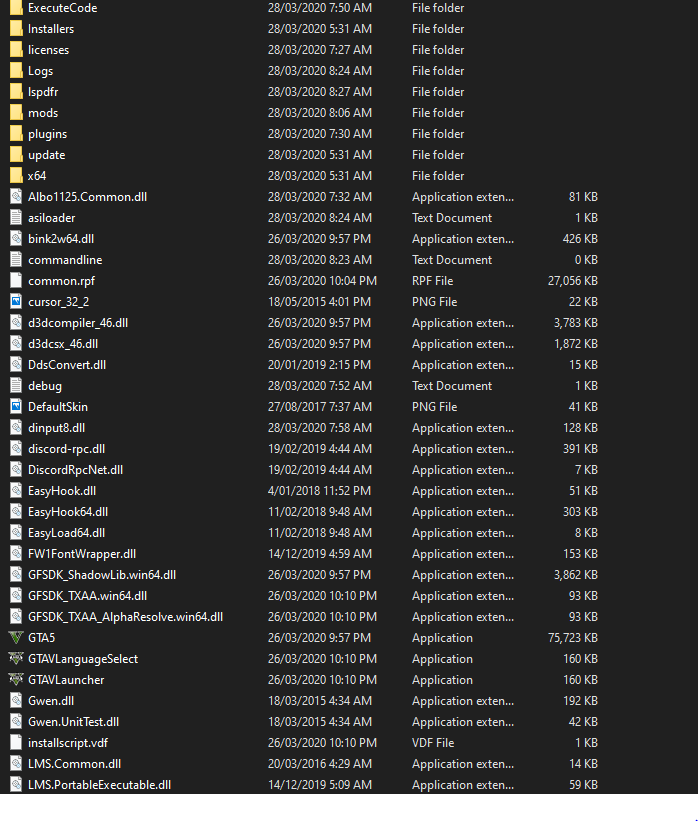Click the VDF File type cell

pos(433,742)
